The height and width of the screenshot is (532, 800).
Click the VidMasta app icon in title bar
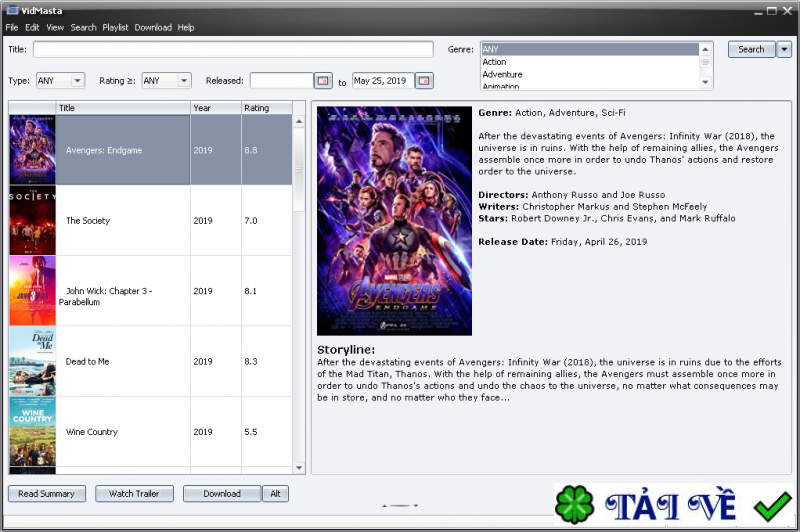(12, 10)
